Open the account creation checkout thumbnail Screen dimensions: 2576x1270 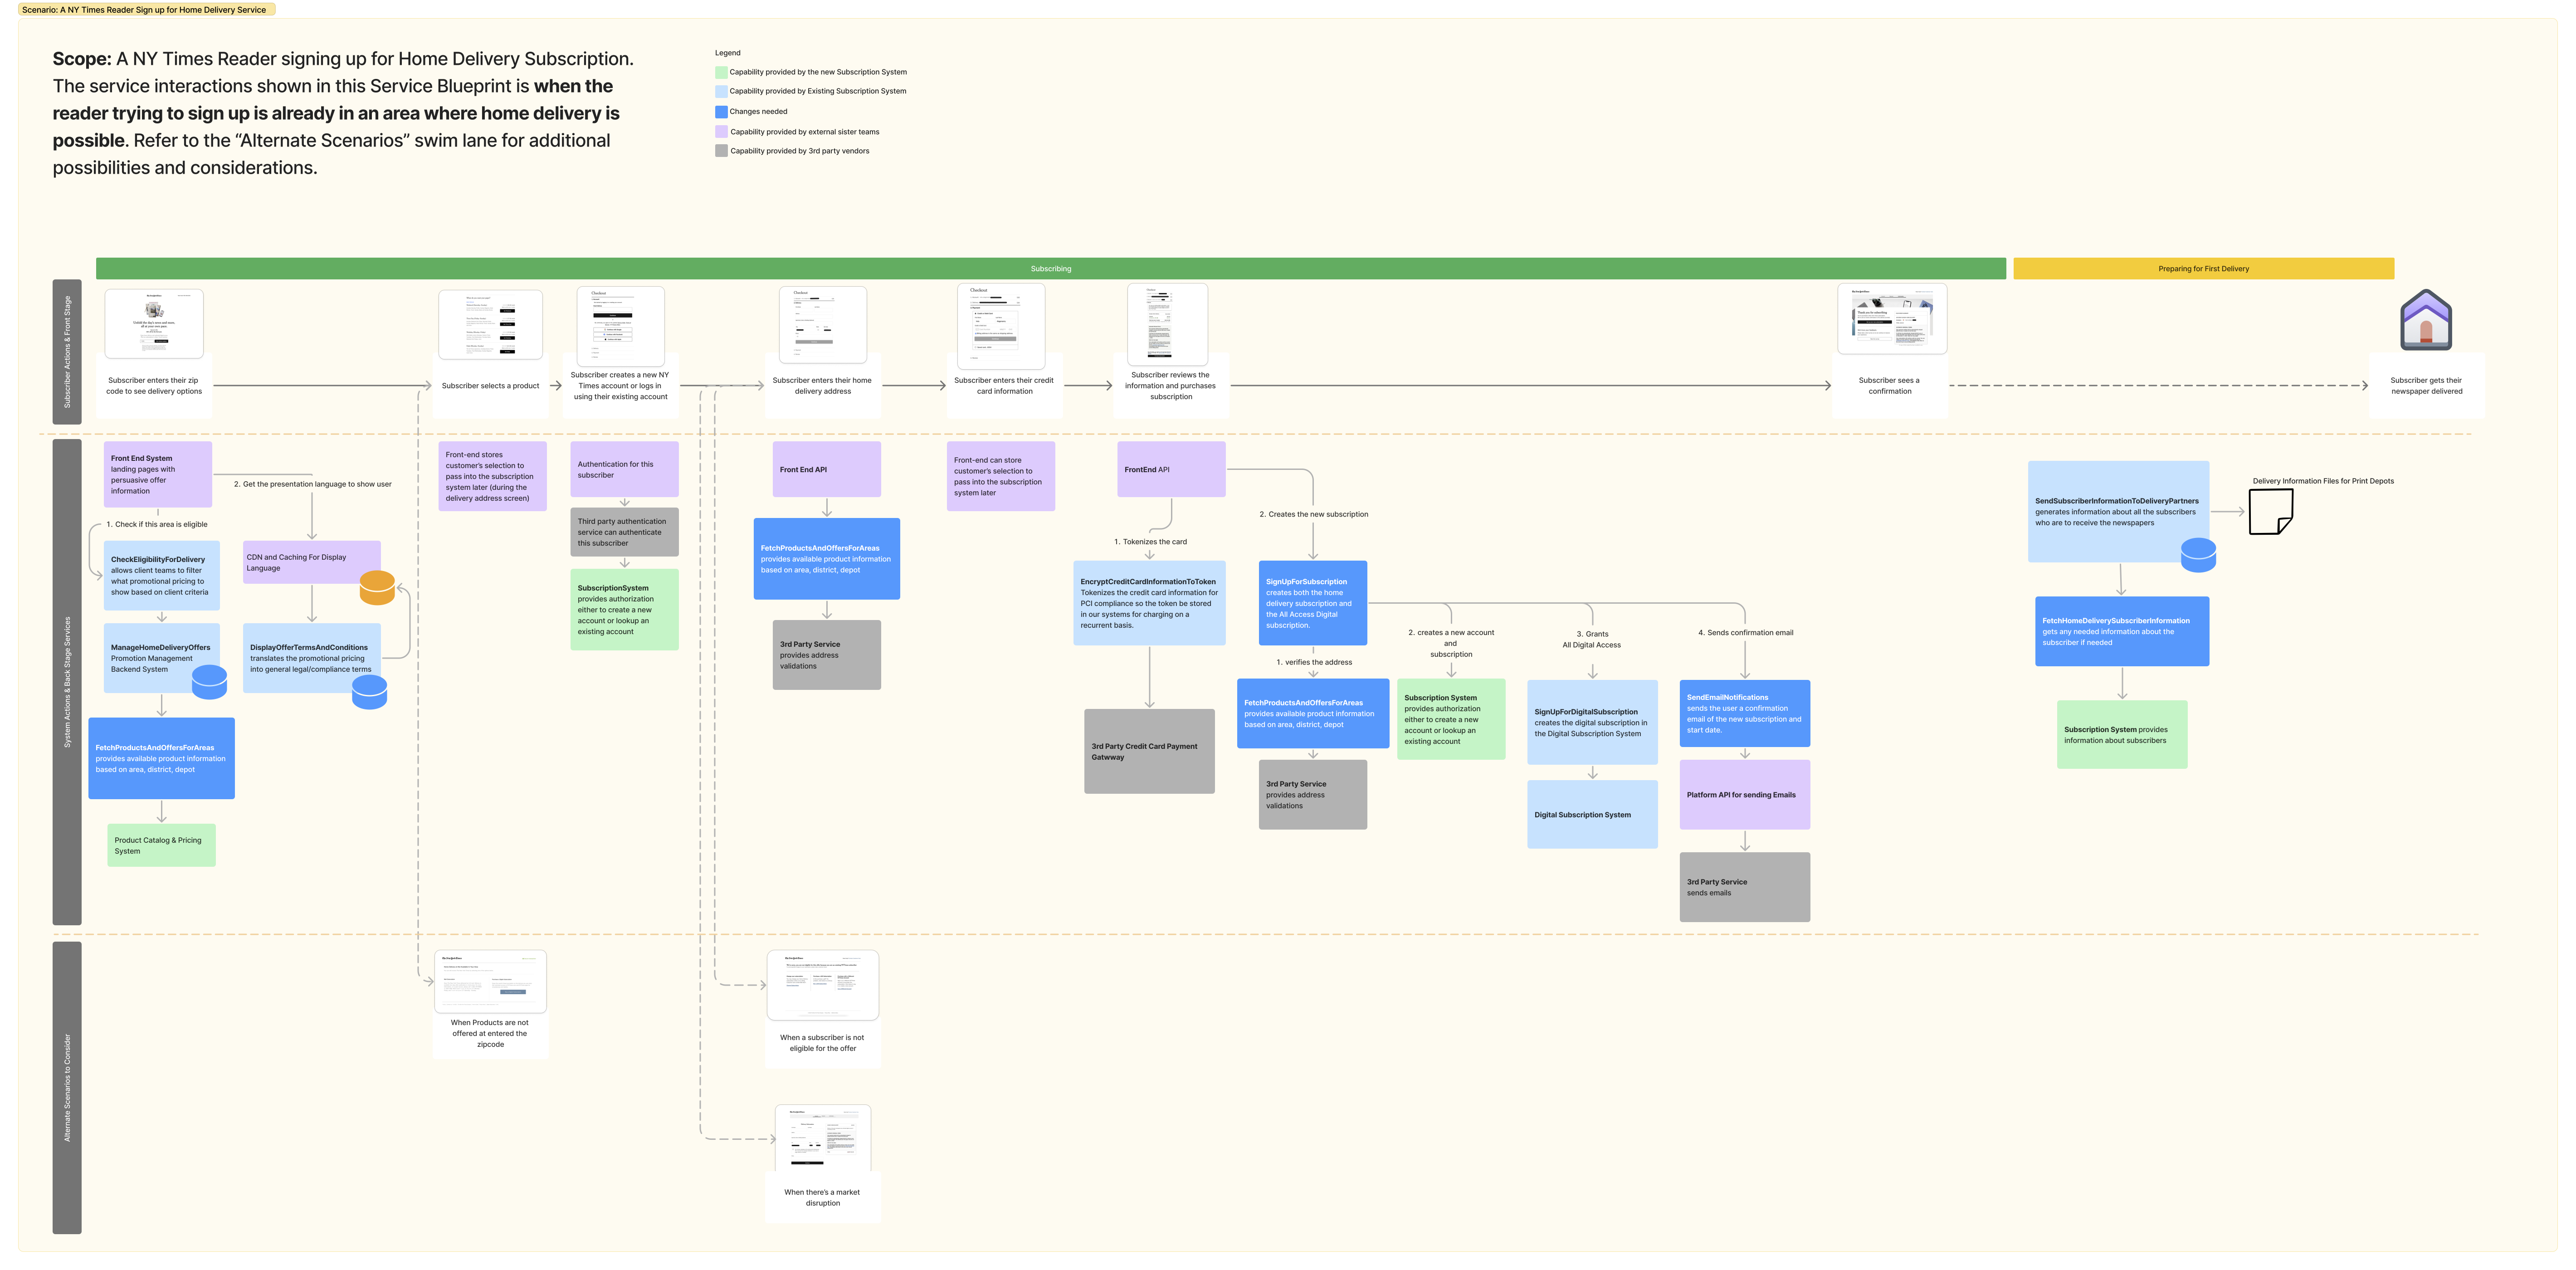(x=620, y=326)
